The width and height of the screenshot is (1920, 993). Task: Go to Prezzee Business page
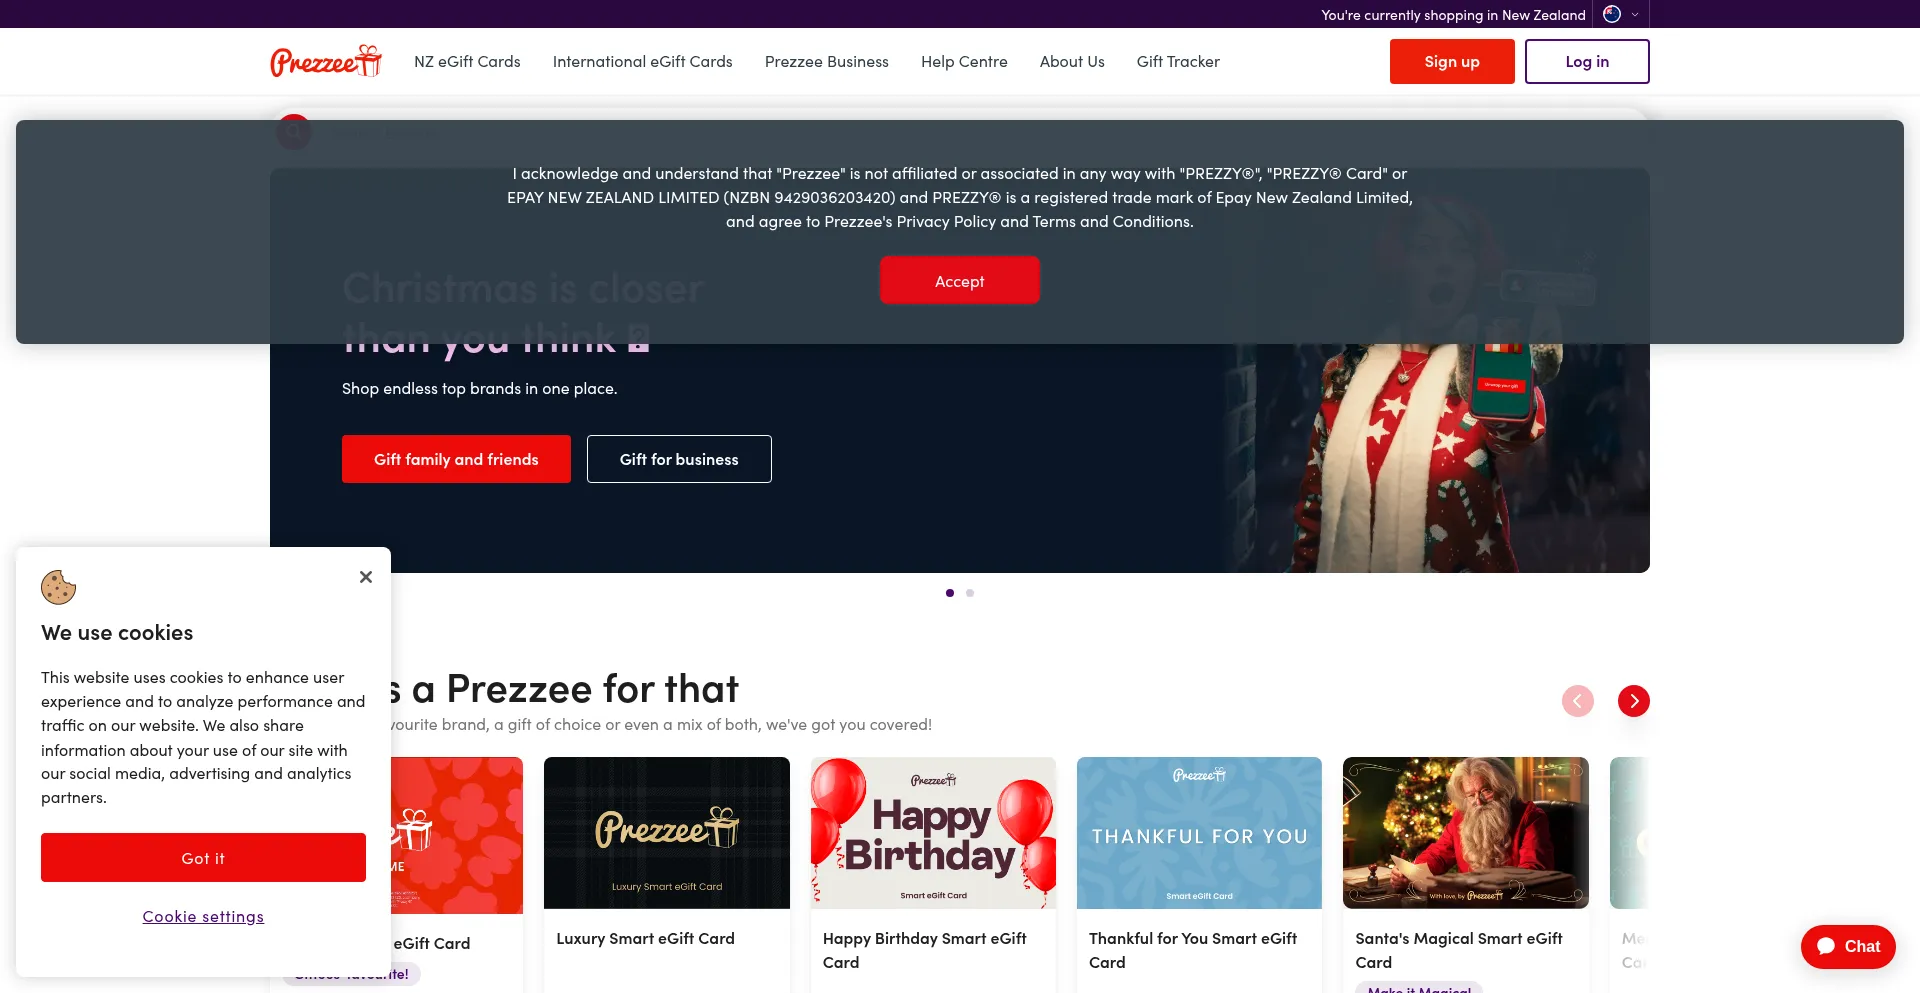click(x=826, y=62)
